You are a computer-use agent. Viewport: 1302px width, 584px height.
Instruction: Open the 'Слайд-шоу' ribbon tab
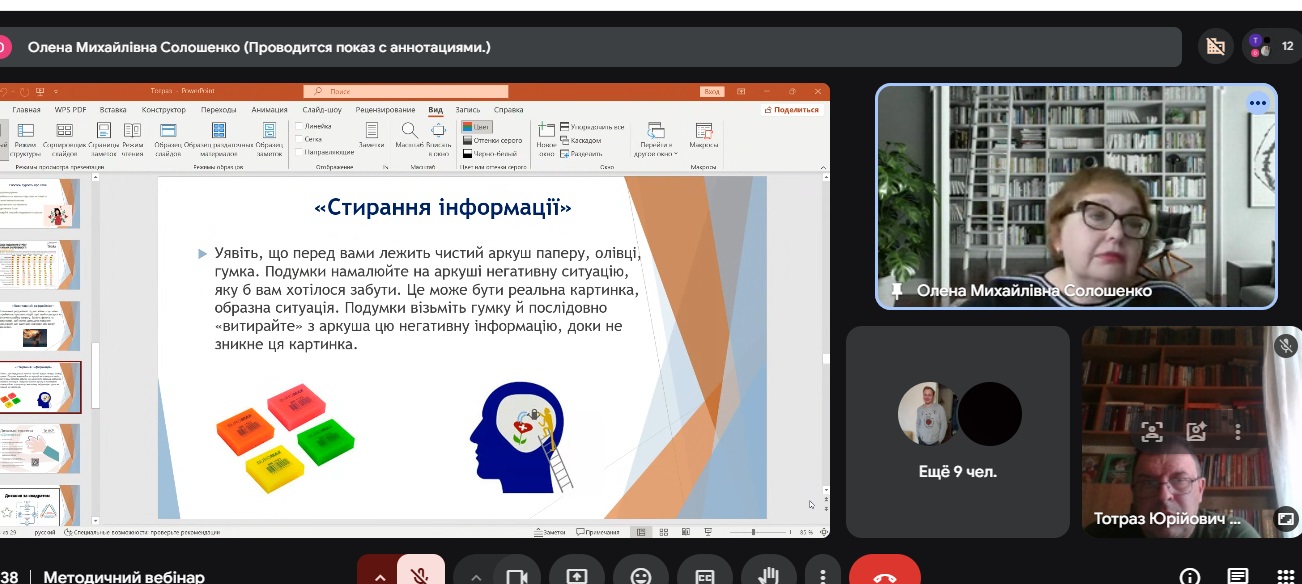(x=322, y=110)
